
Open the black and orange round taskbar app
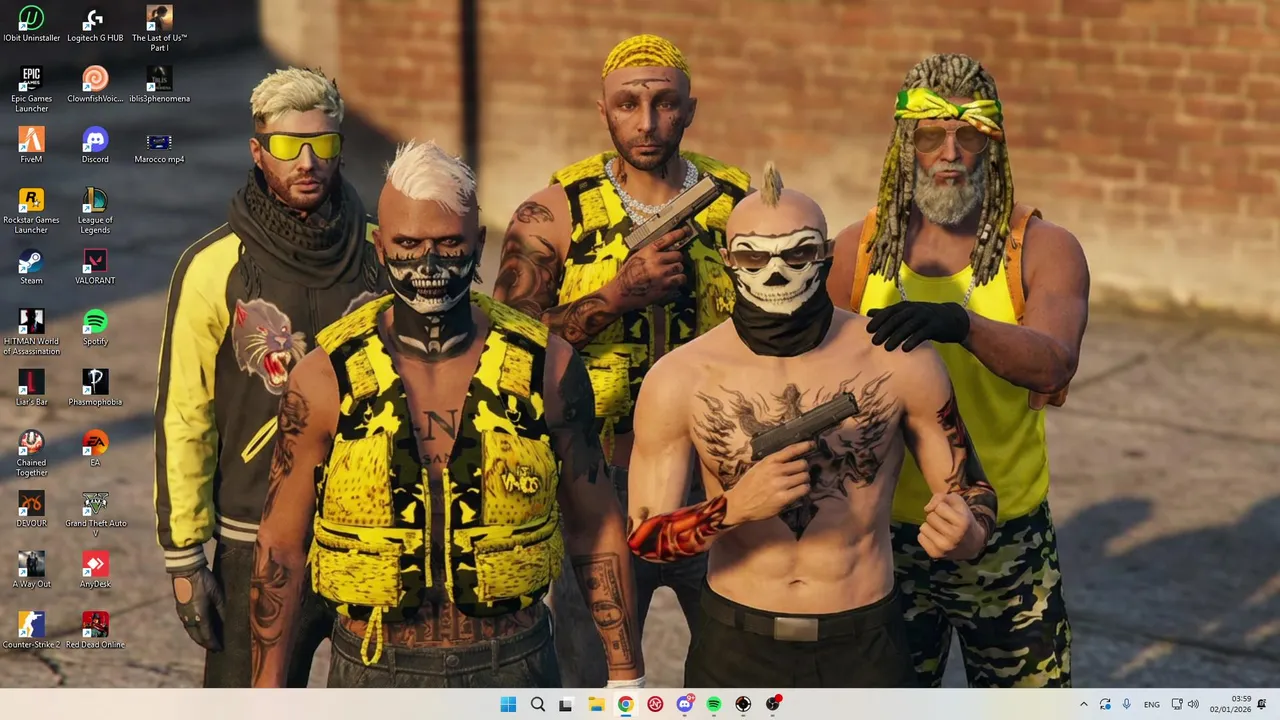(x=743, y=704)
